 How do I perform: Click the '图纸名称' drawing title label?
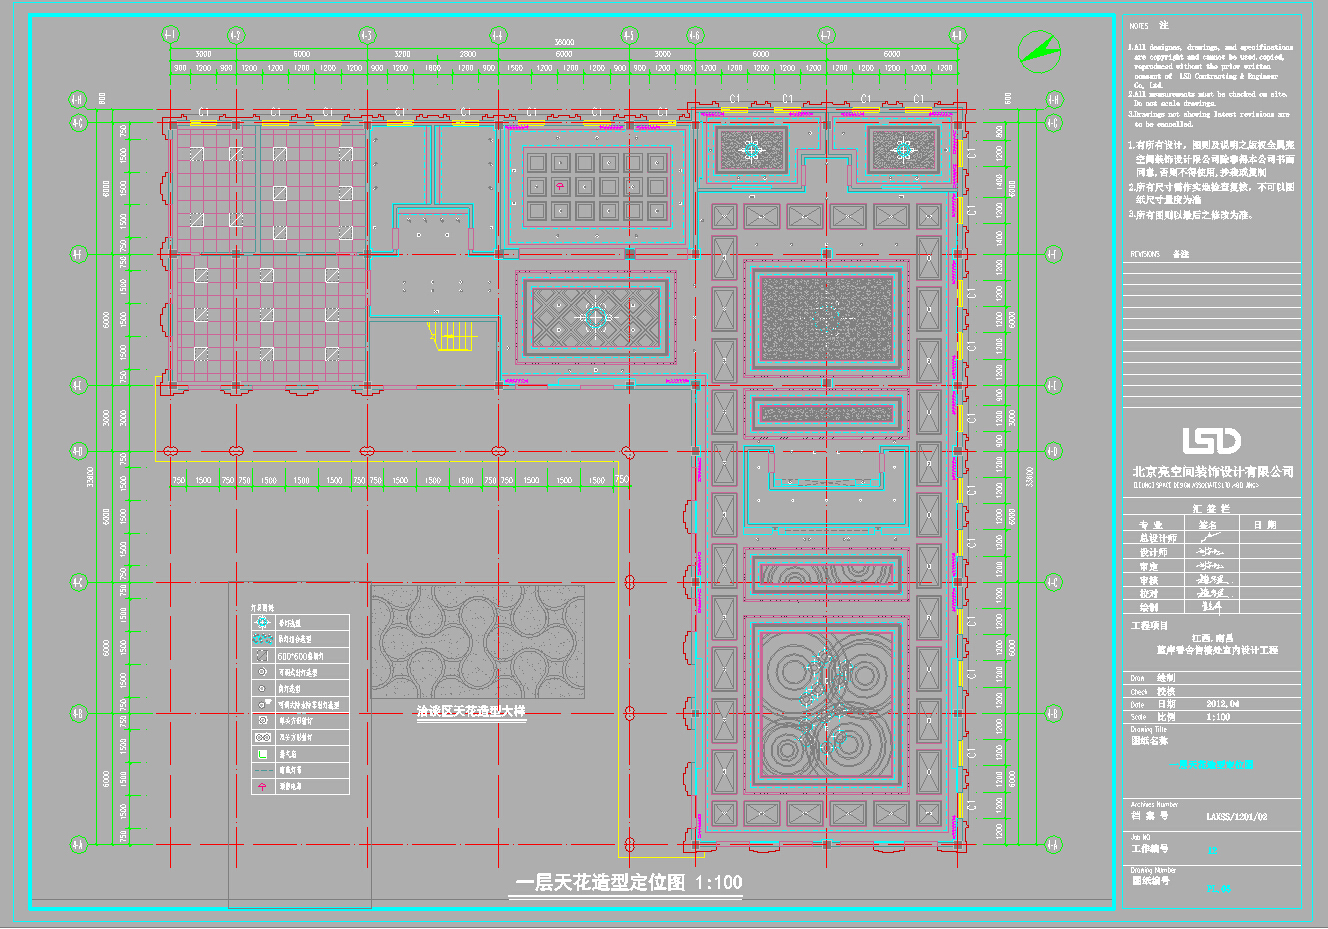coord(1150,741)
